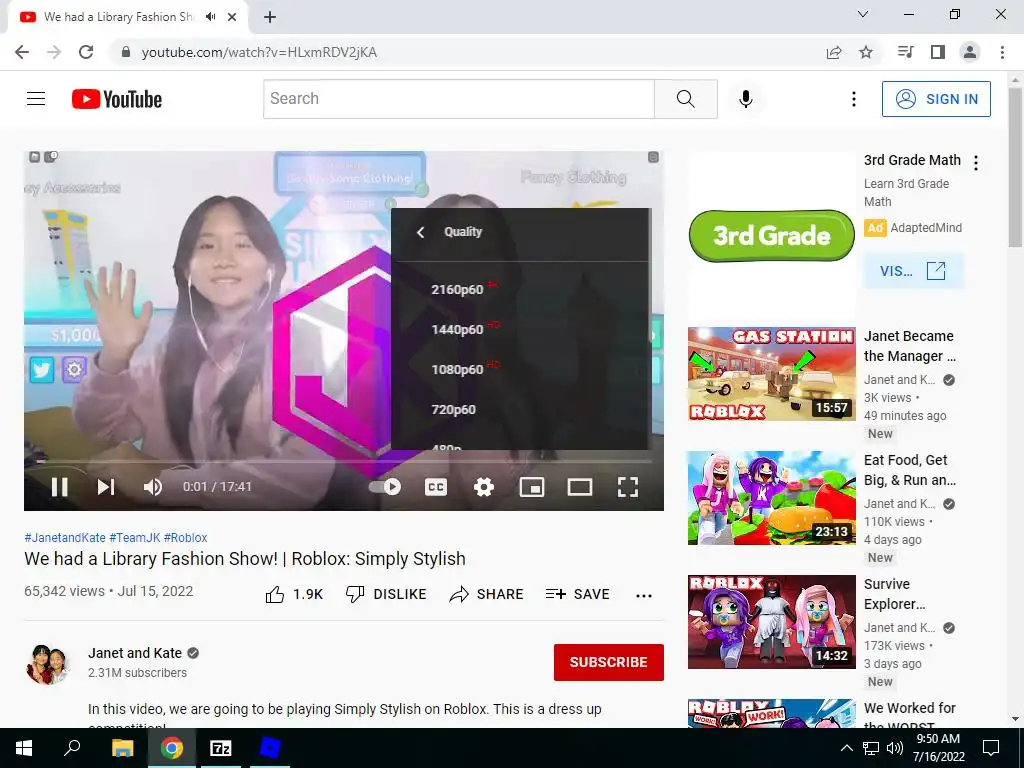Open the media control icon in Chrome

point(905,52)
